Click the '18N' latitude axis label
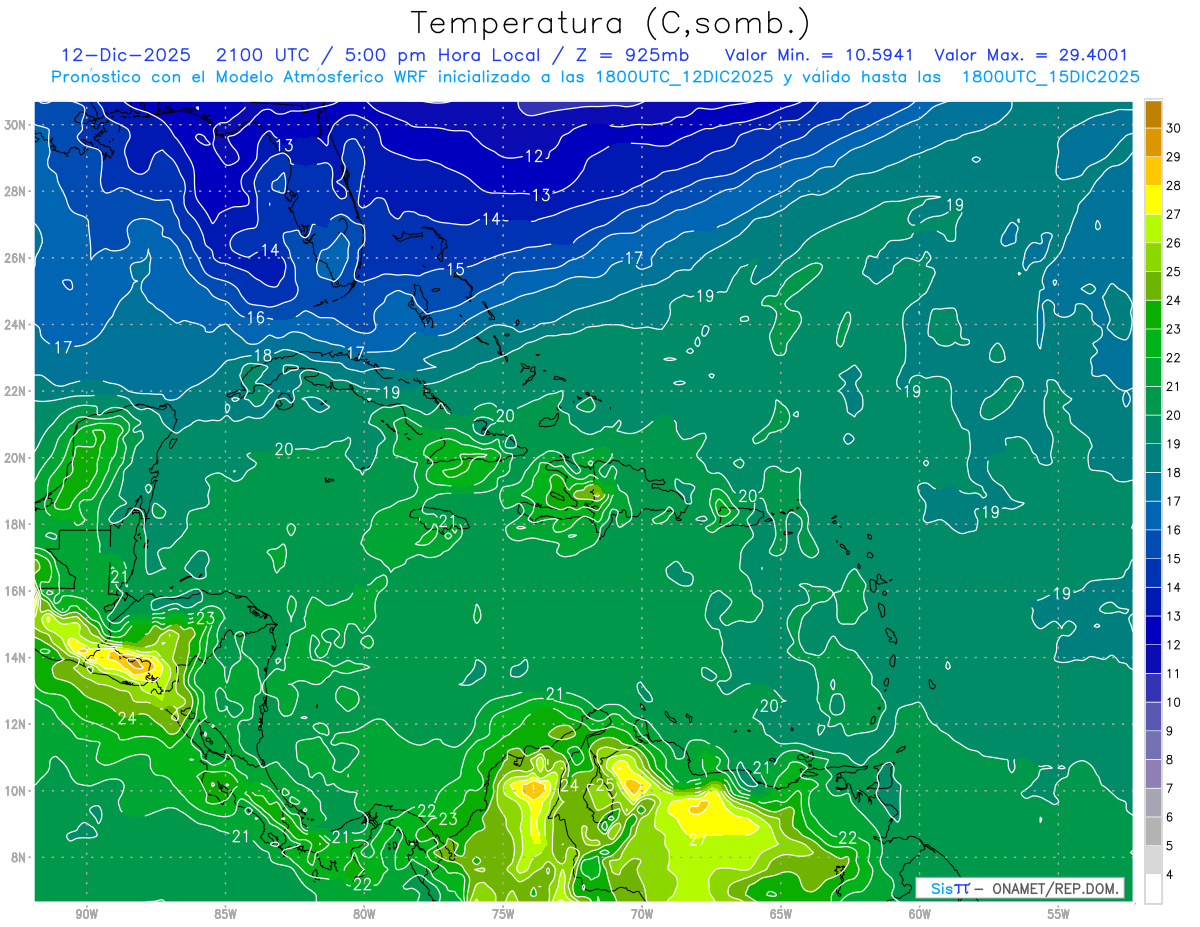1200x927 pixels. (15, 524)
